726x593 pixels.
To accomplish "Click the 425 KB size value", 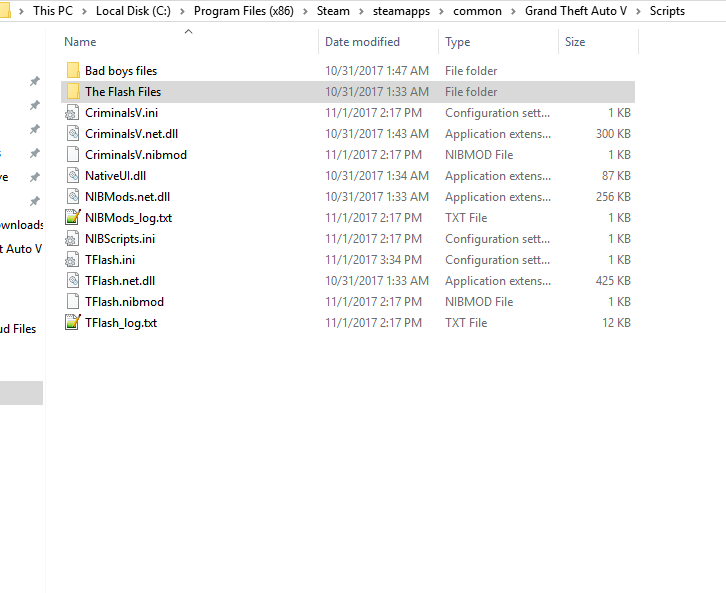I will click(x=613, y=281).
